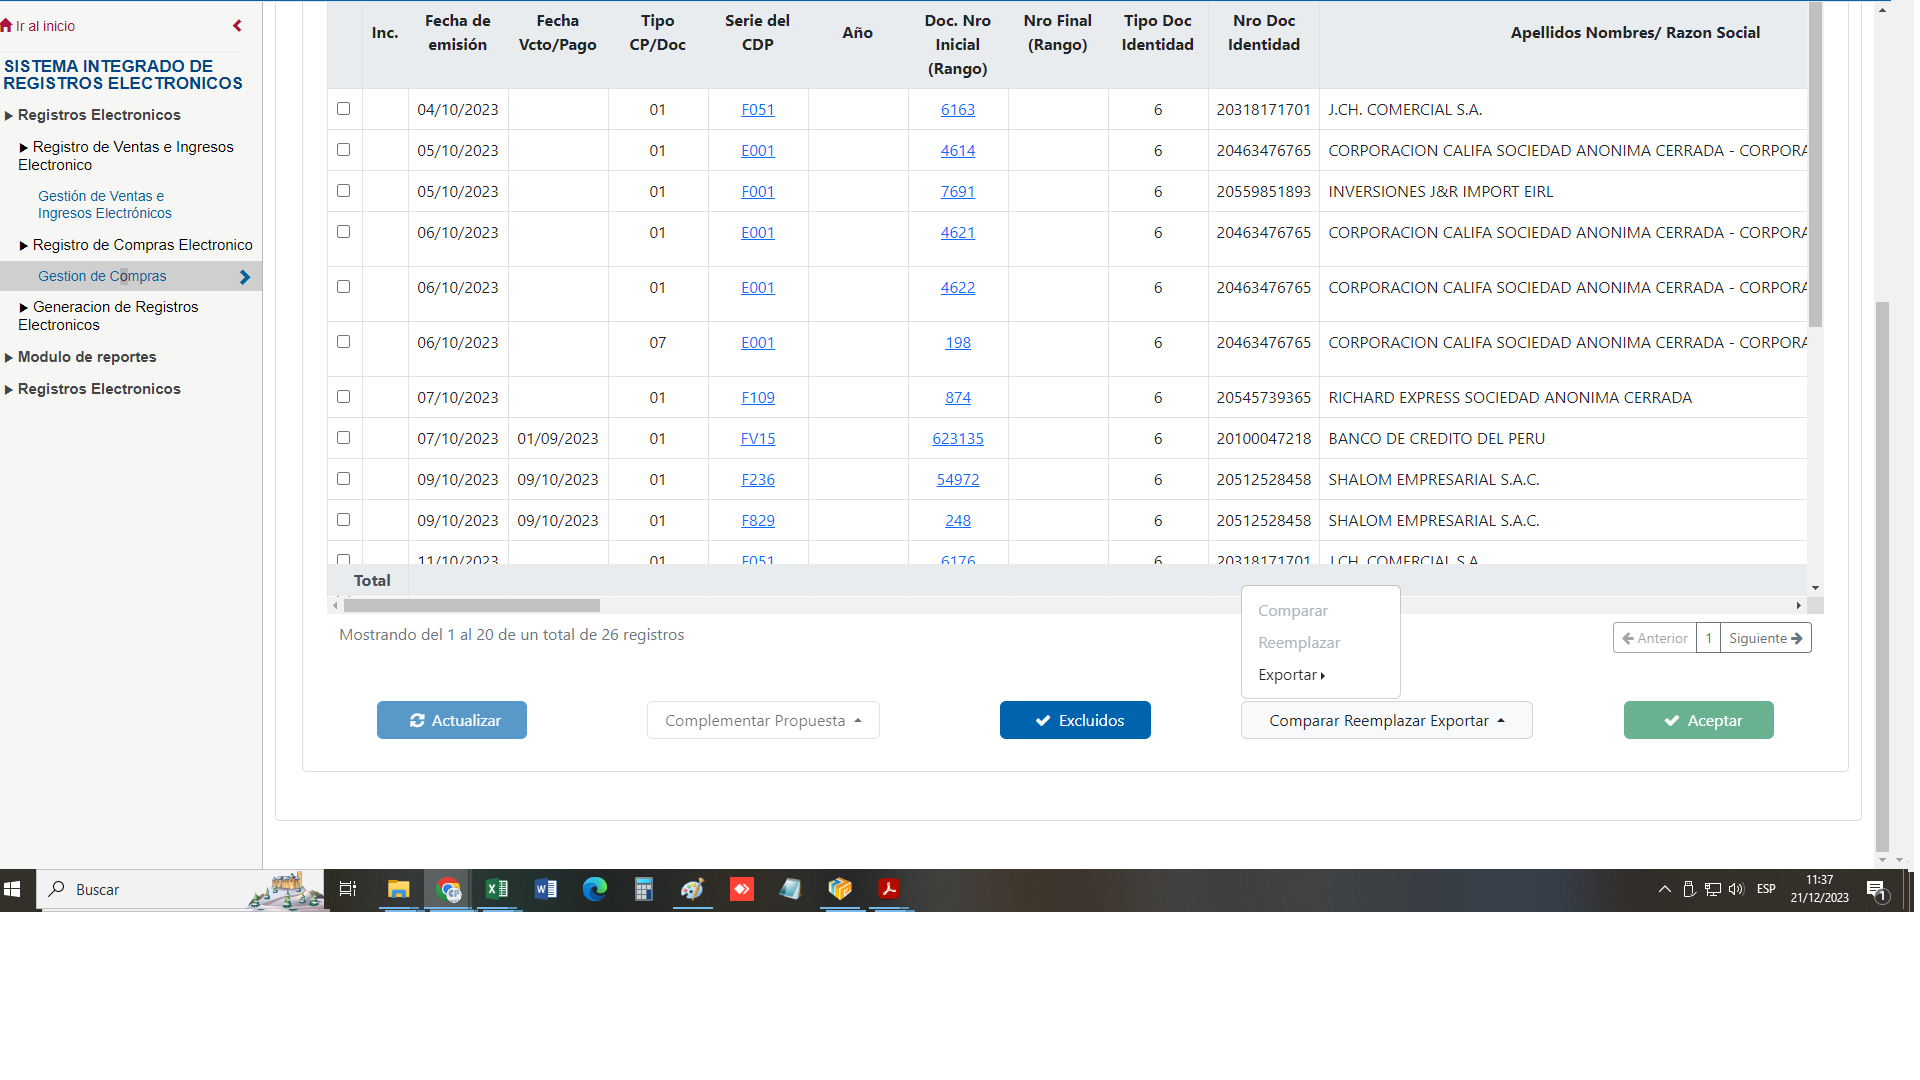Open document number link 623135

coord(957,438)
